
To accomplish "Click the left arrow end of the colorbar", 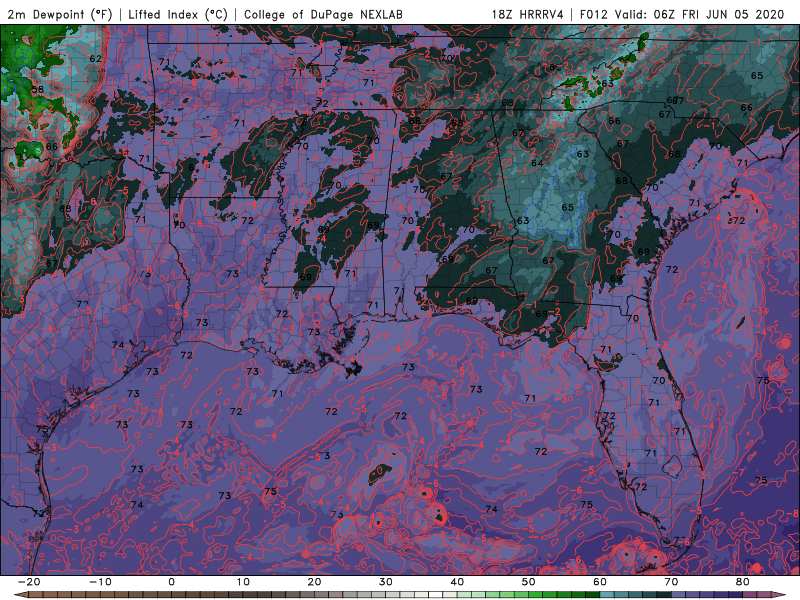I will click(x=20, y=595).
